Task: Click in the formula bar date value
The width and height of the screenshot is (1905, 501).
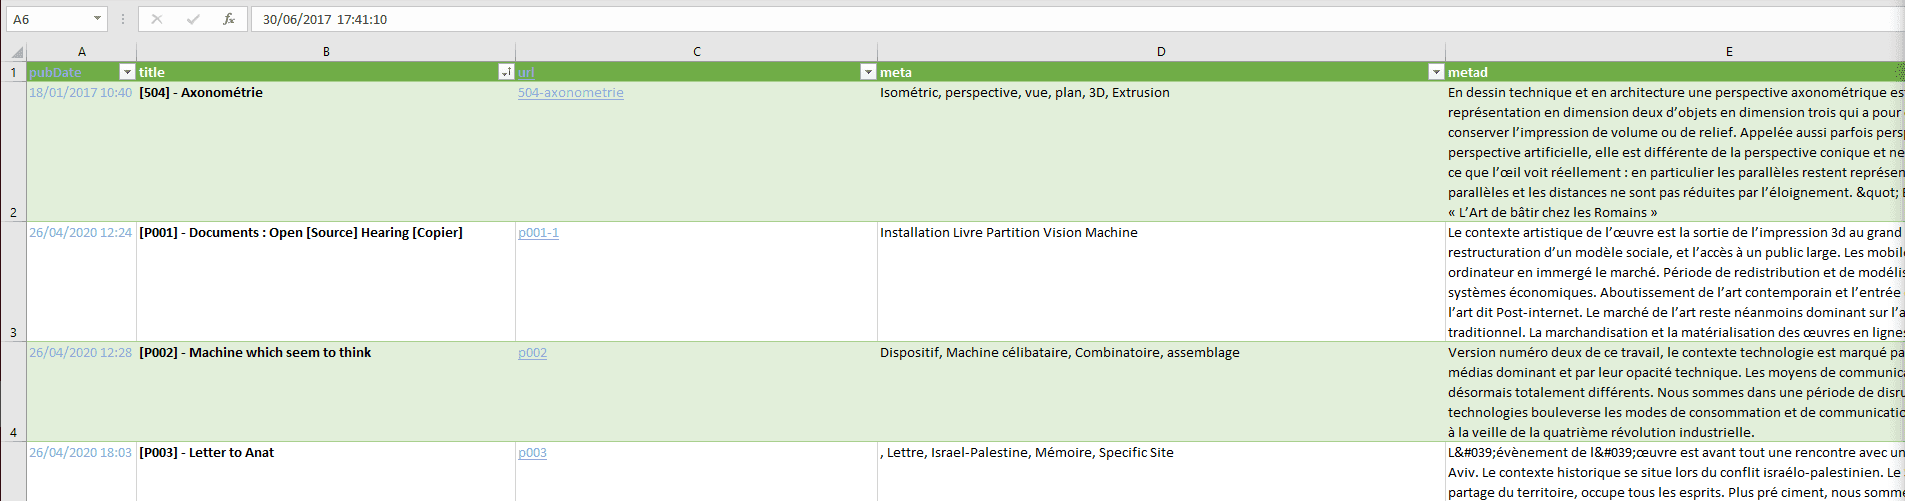Action: click(x=325, y=19)
